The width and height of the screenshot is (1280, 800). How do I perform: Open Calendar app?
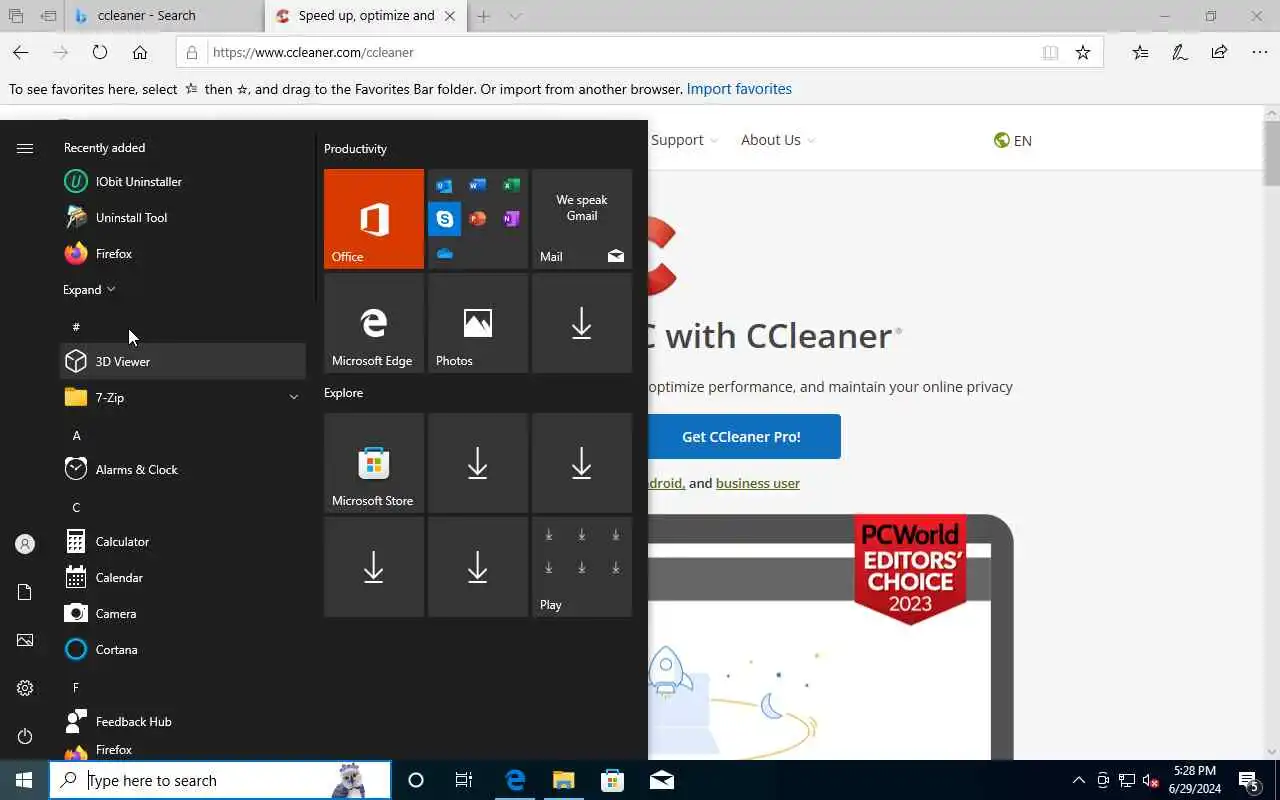183,577
